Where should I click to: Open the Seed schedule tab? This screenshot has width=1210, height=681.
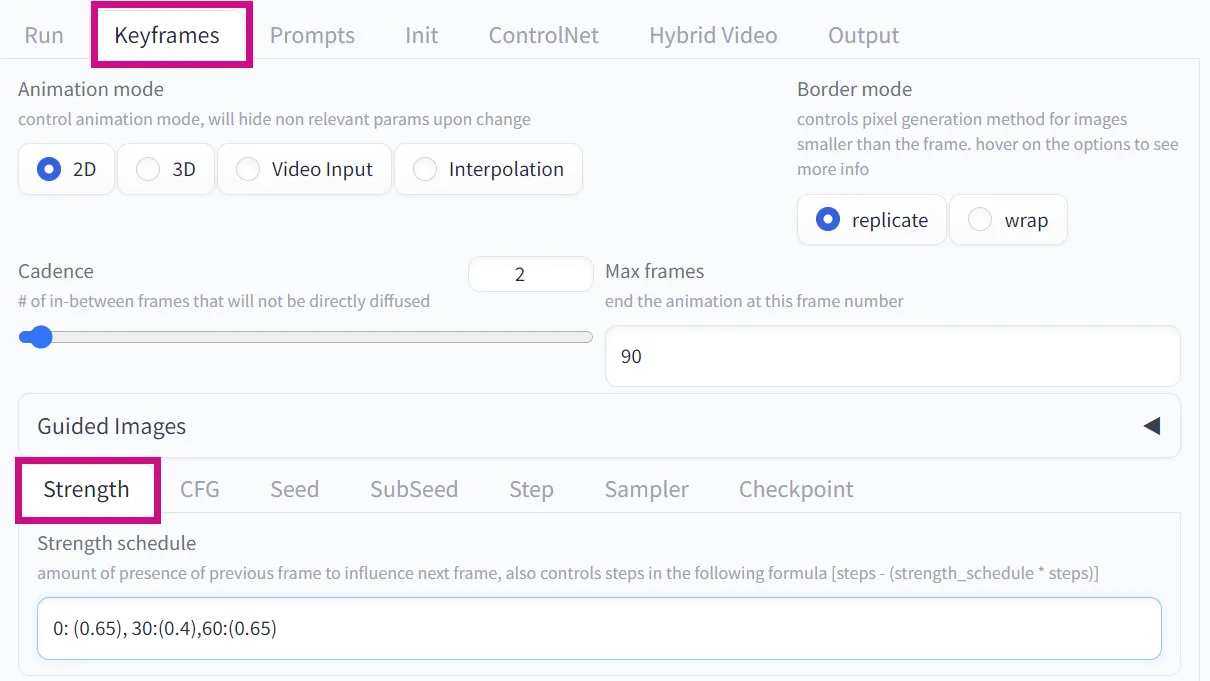[294, 490]
